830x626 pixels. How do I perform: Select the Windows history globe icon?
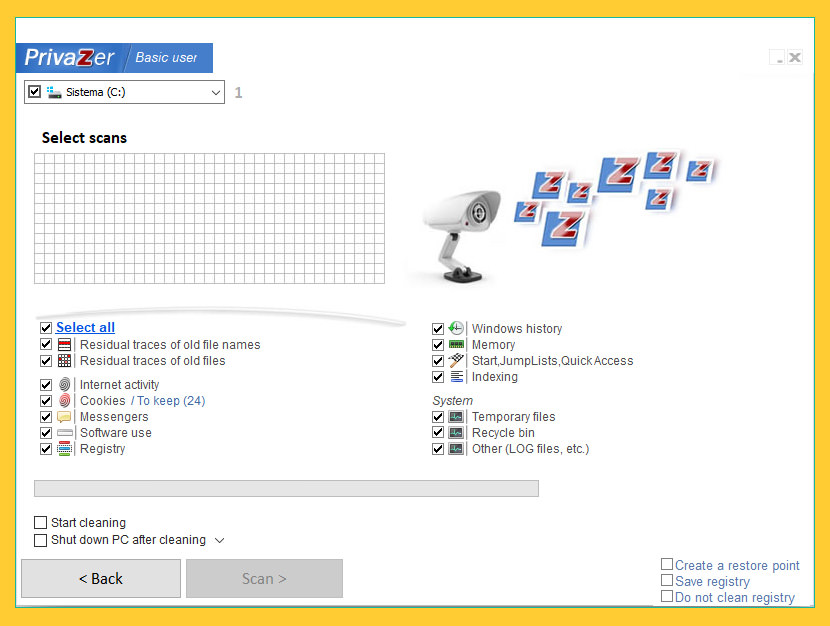pos(456,328)
